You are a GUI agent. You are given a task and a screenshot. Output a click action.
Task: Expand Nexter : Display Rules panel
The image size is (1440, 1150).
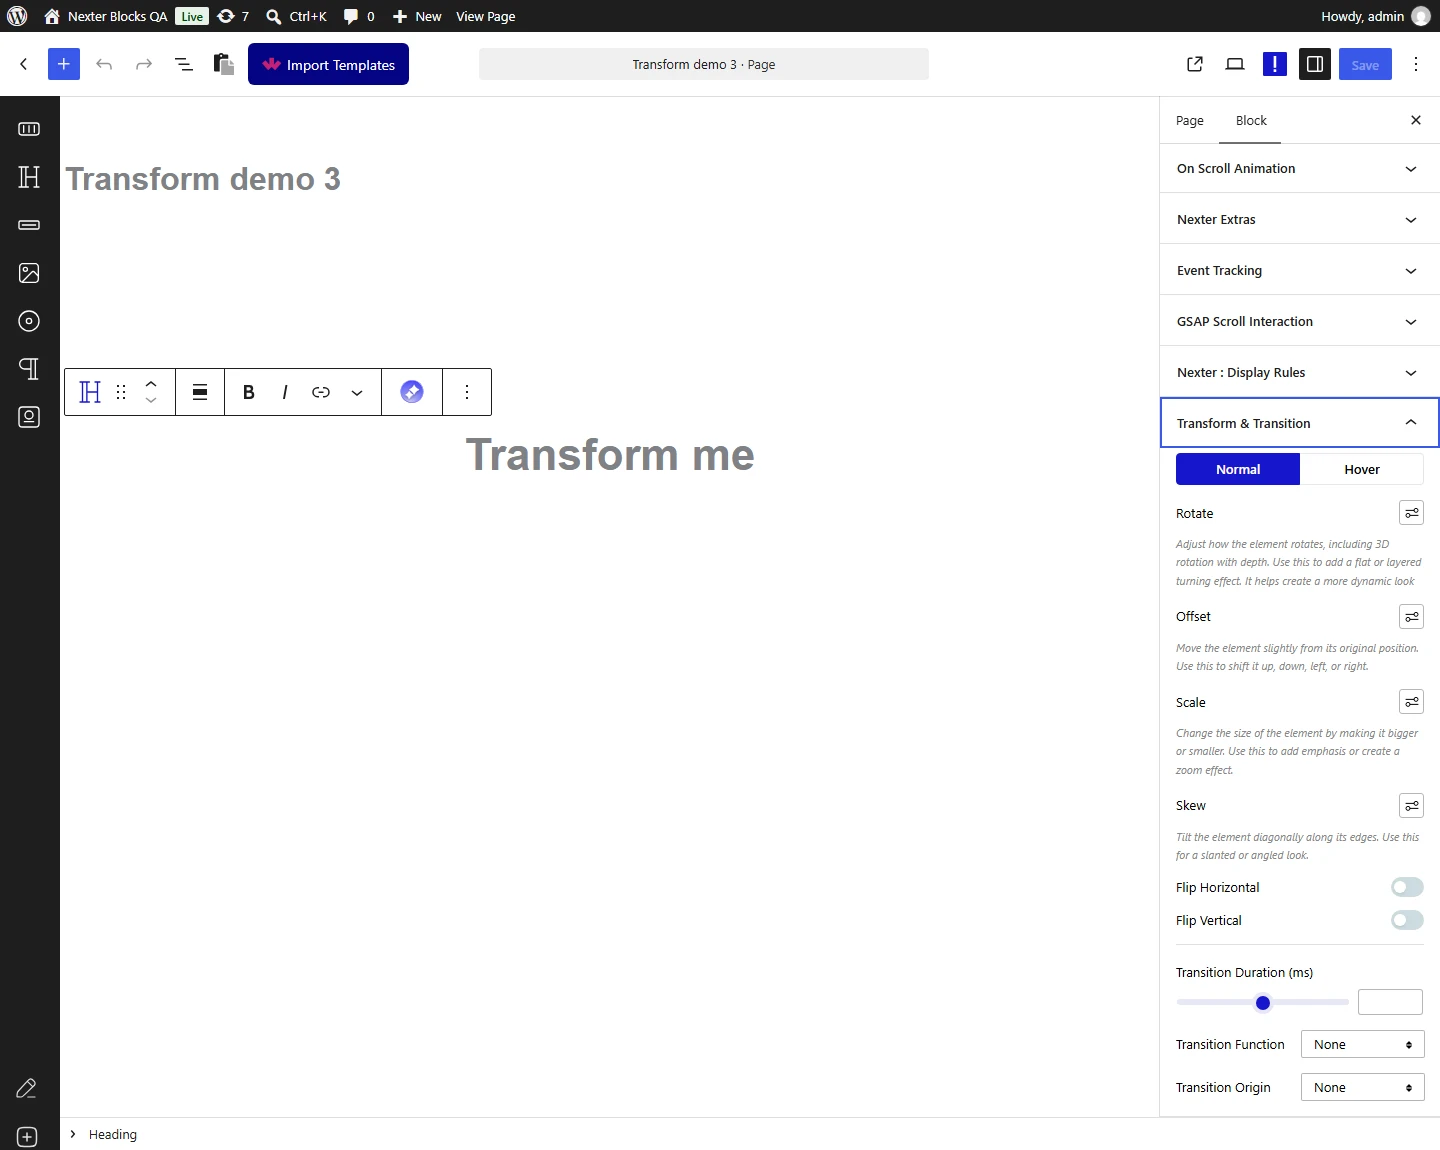1300,373
